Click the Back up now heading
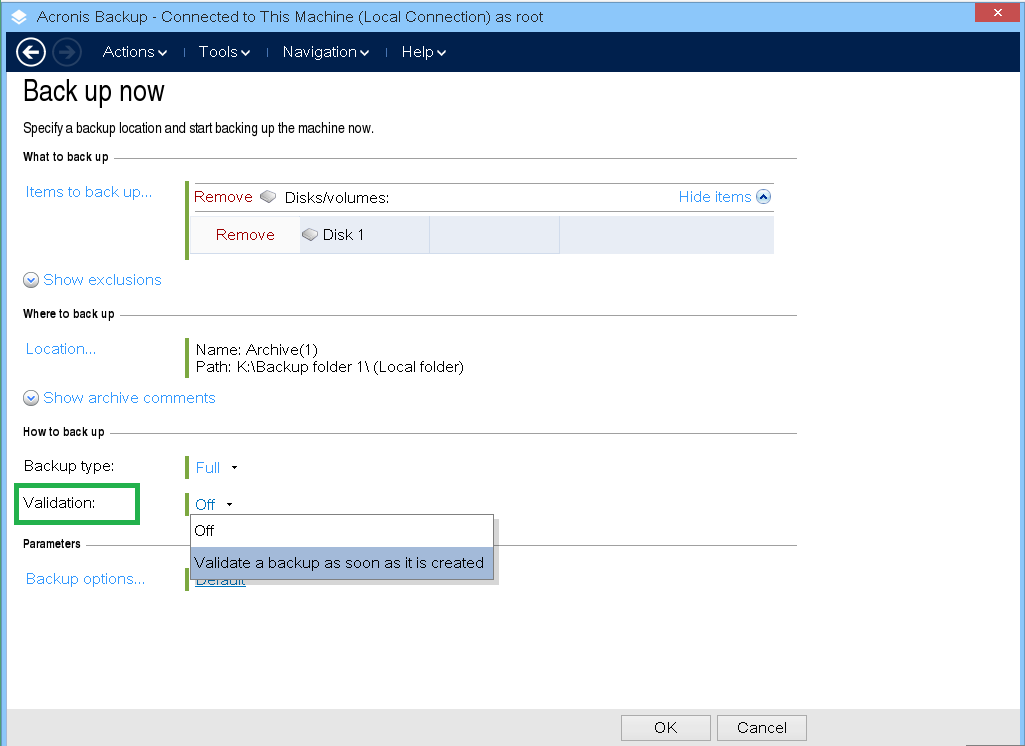The height and width of the screenshot is (746, 1025). 93,92
